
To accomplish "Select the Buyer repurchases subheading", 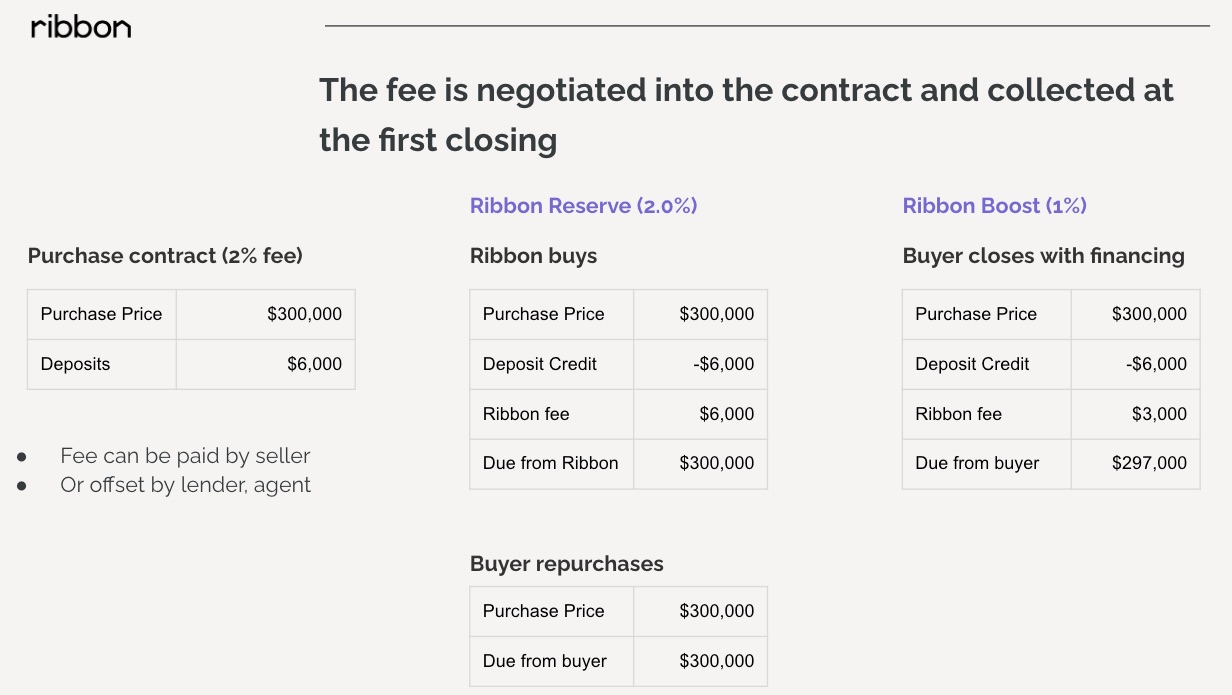I will 566,564.
